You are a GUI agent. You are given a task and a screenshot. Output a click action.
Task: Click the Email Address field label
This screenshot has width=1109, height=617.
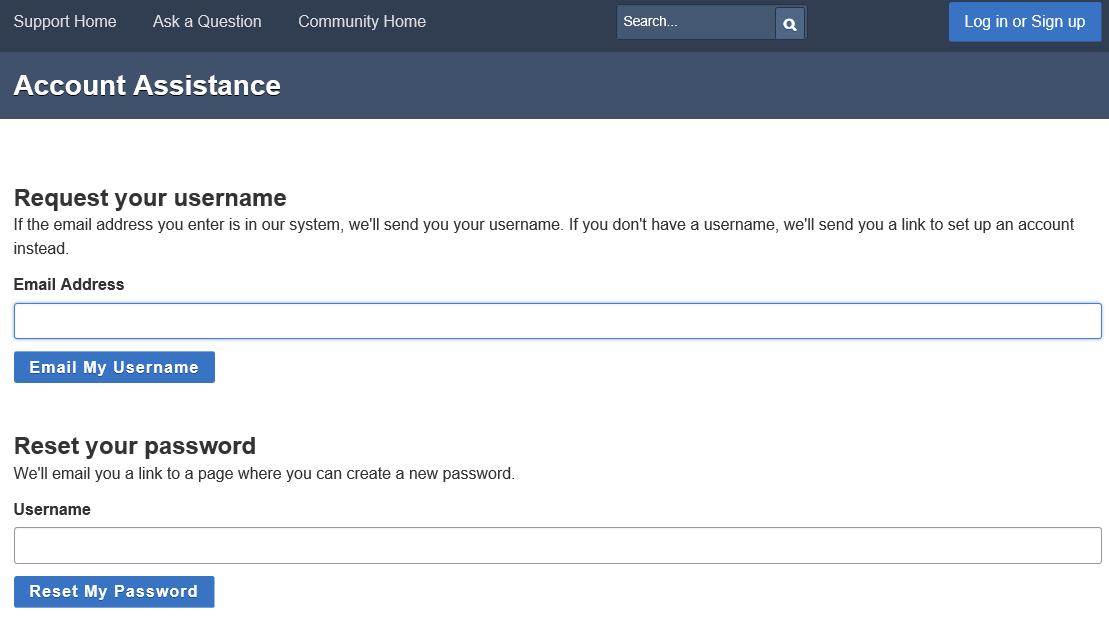tap(69, 284)
